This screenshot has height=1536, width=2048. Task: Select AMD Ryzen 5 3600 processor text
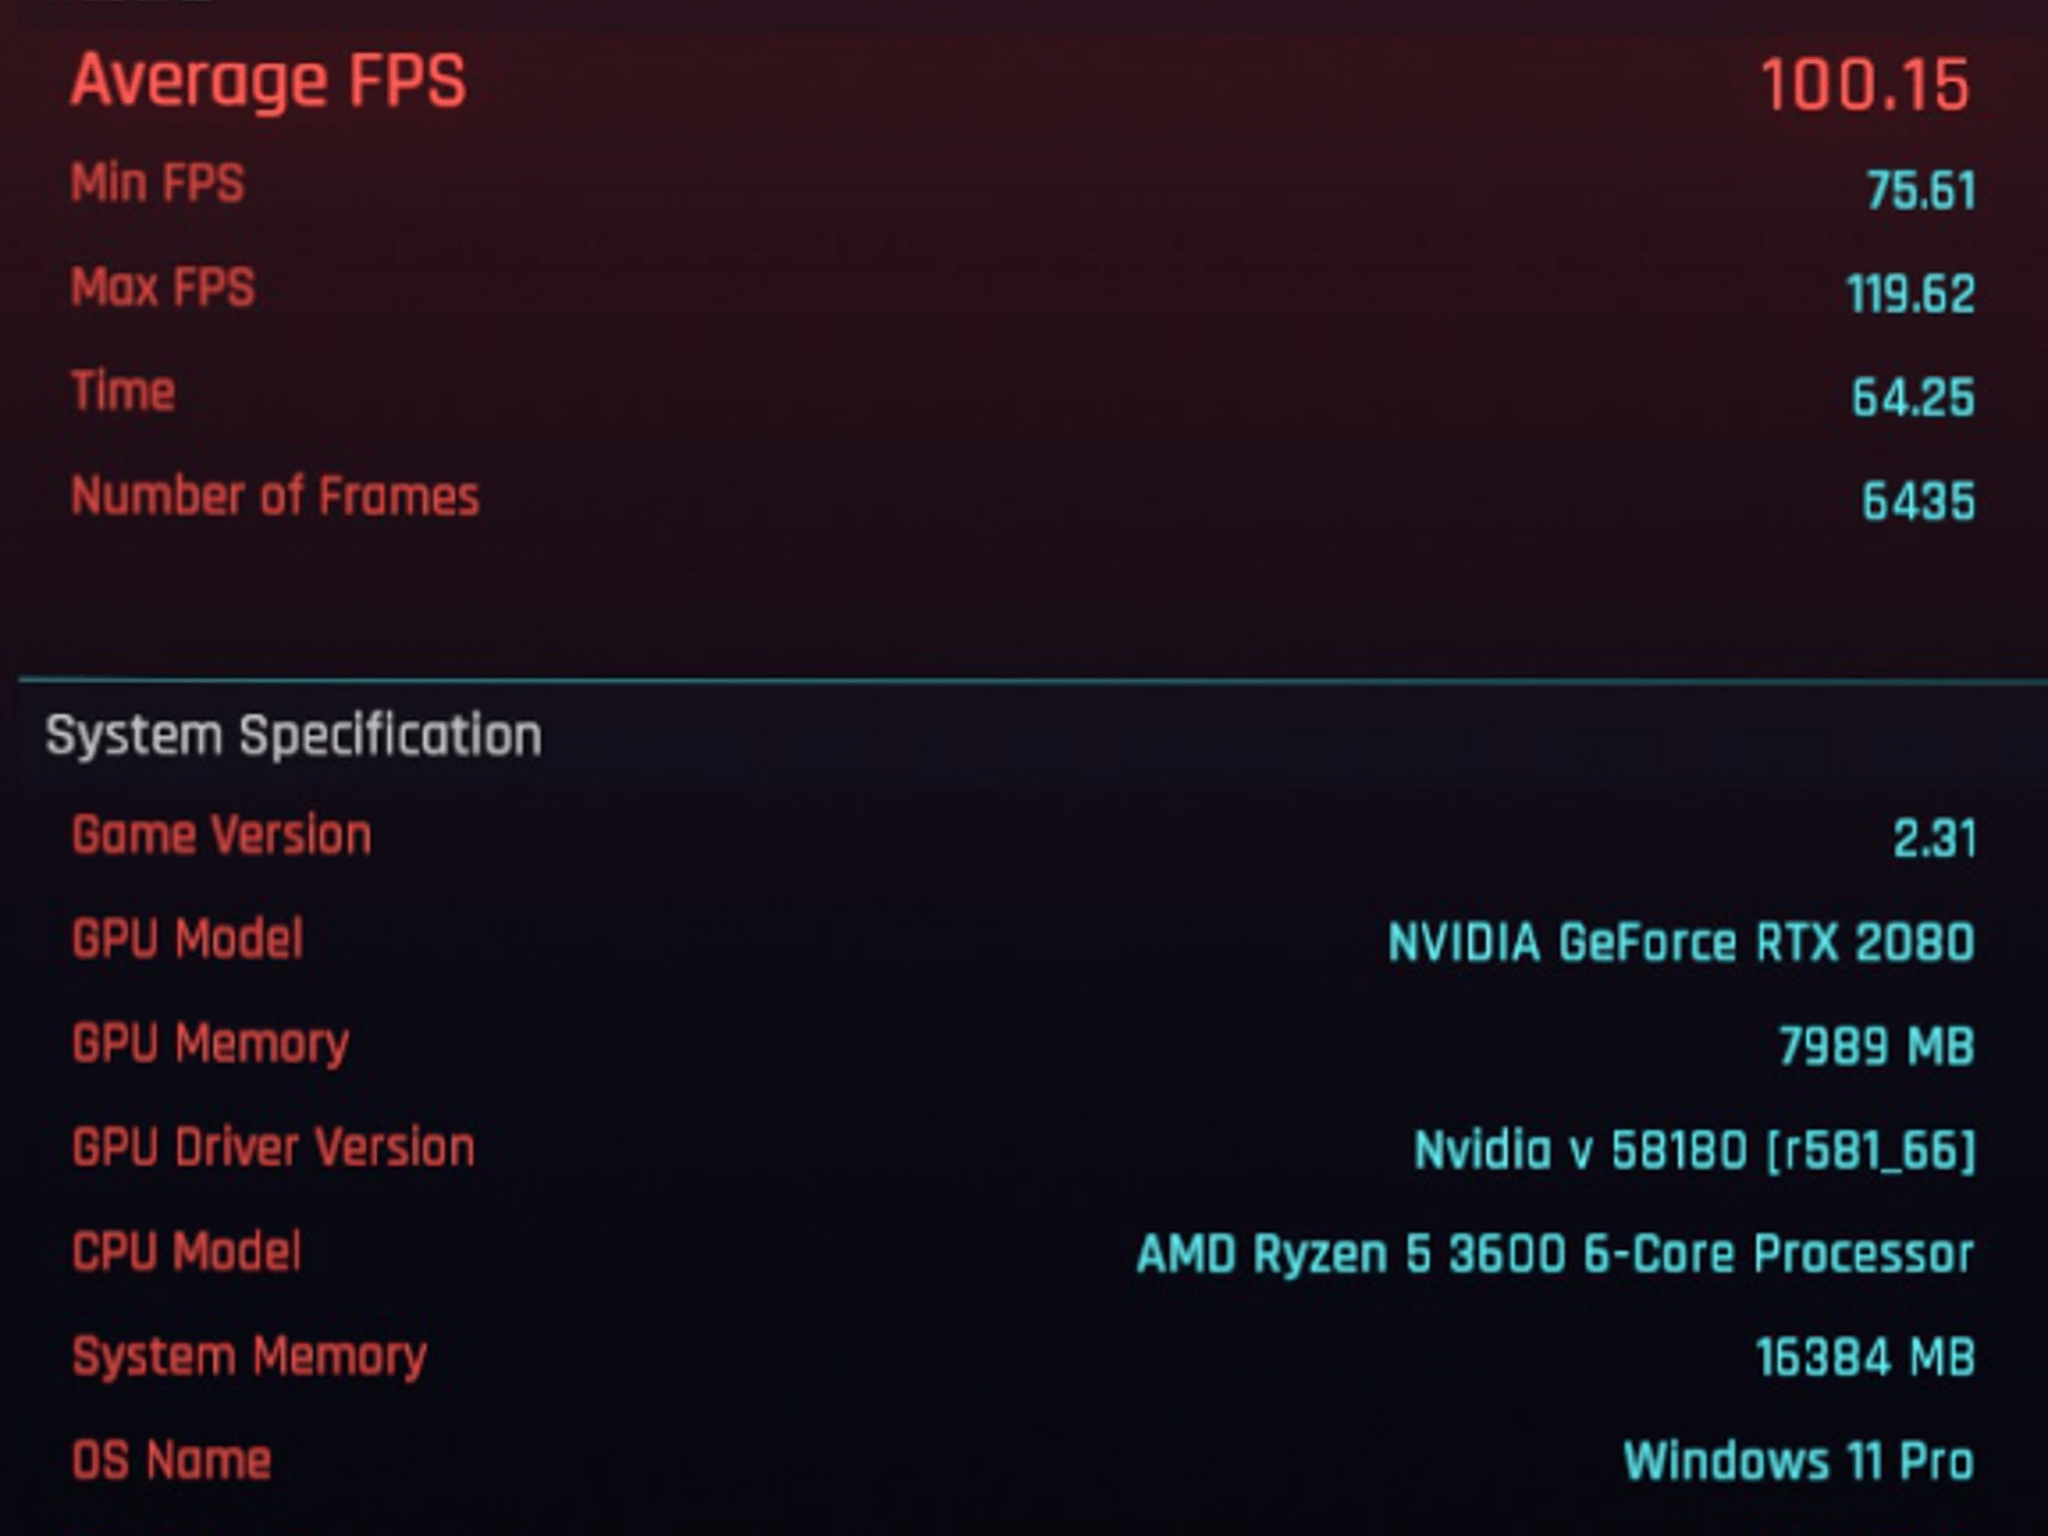coord(1555,1254)
